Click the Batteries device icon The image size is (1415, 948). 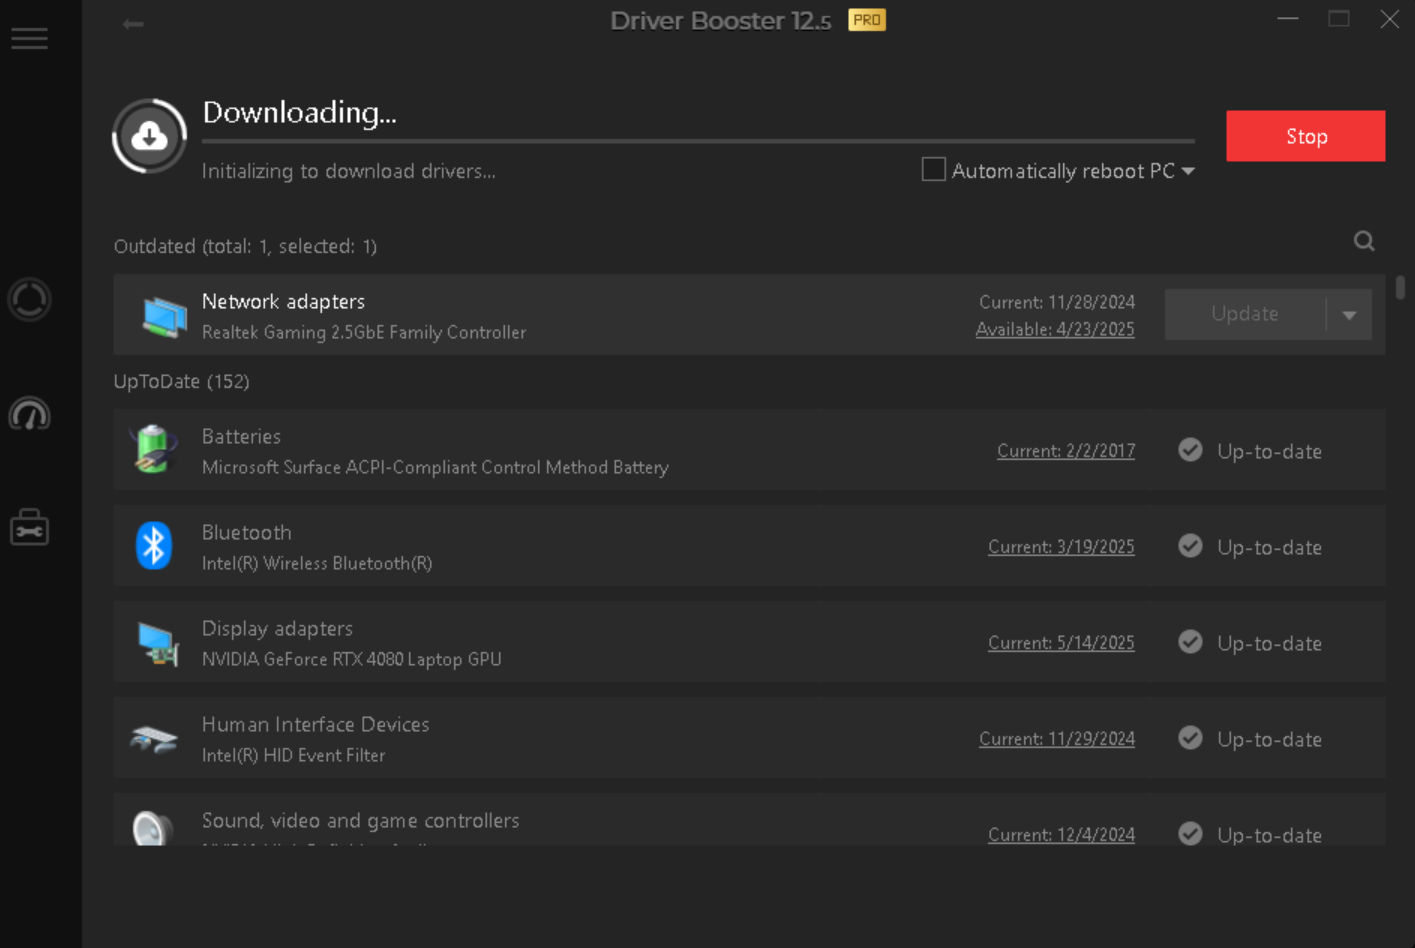click(154, 449)
